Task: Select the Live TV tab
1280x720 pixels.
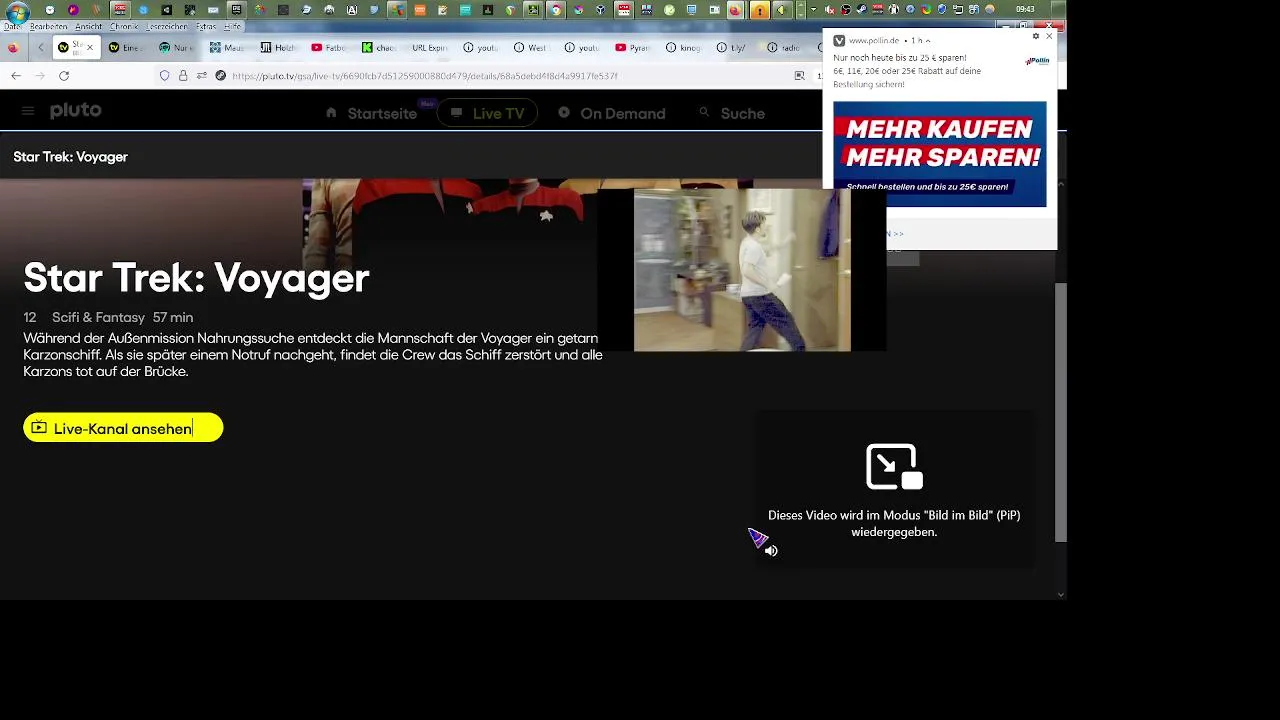Action: [487, 113]
